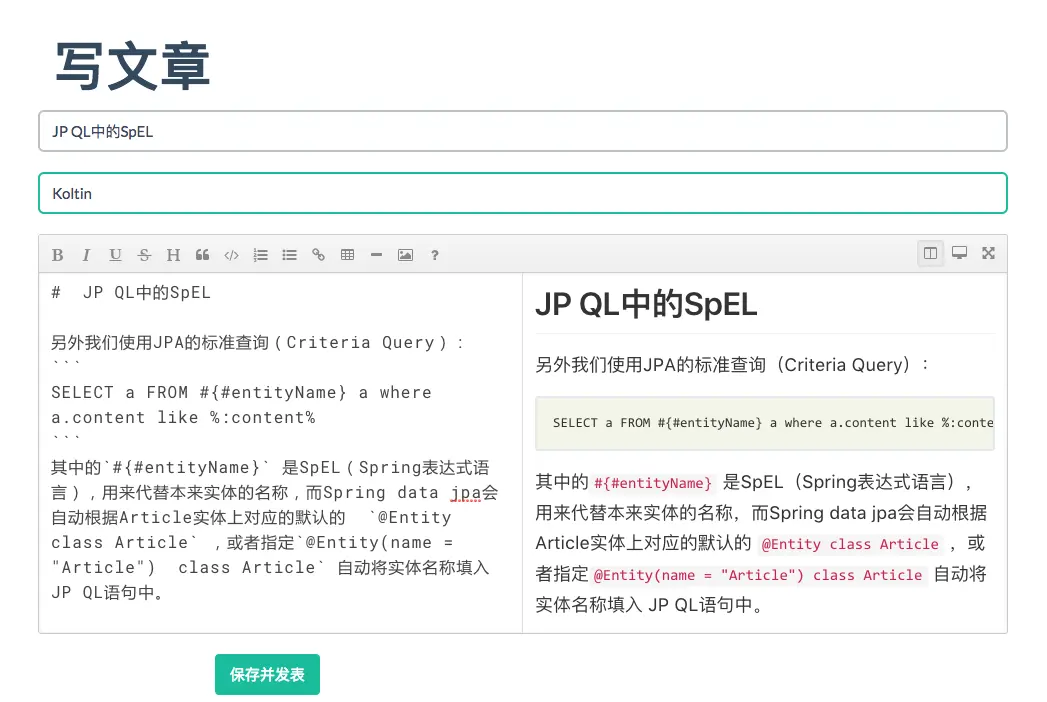1047x702 pixels.
Task: Insert a hyperlink with the link icon
Action: click(319, 254)
